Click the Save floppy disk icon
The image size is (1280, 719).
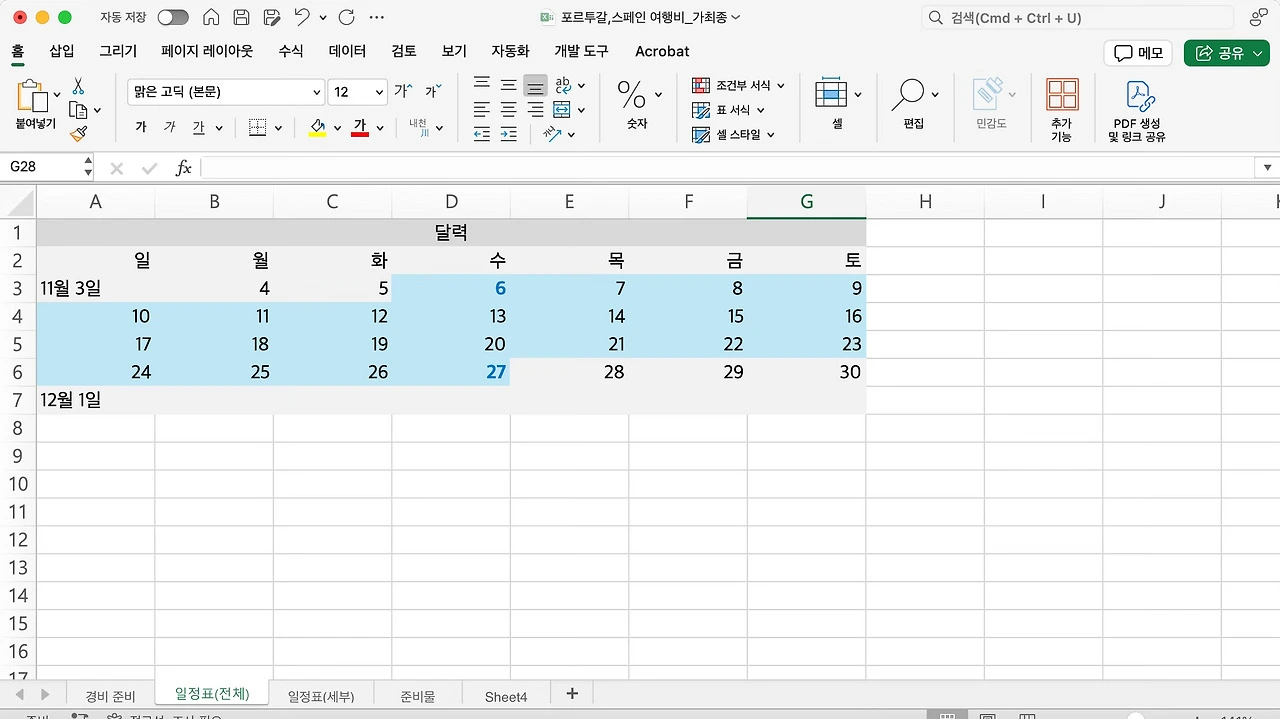[x=241, y=17]
